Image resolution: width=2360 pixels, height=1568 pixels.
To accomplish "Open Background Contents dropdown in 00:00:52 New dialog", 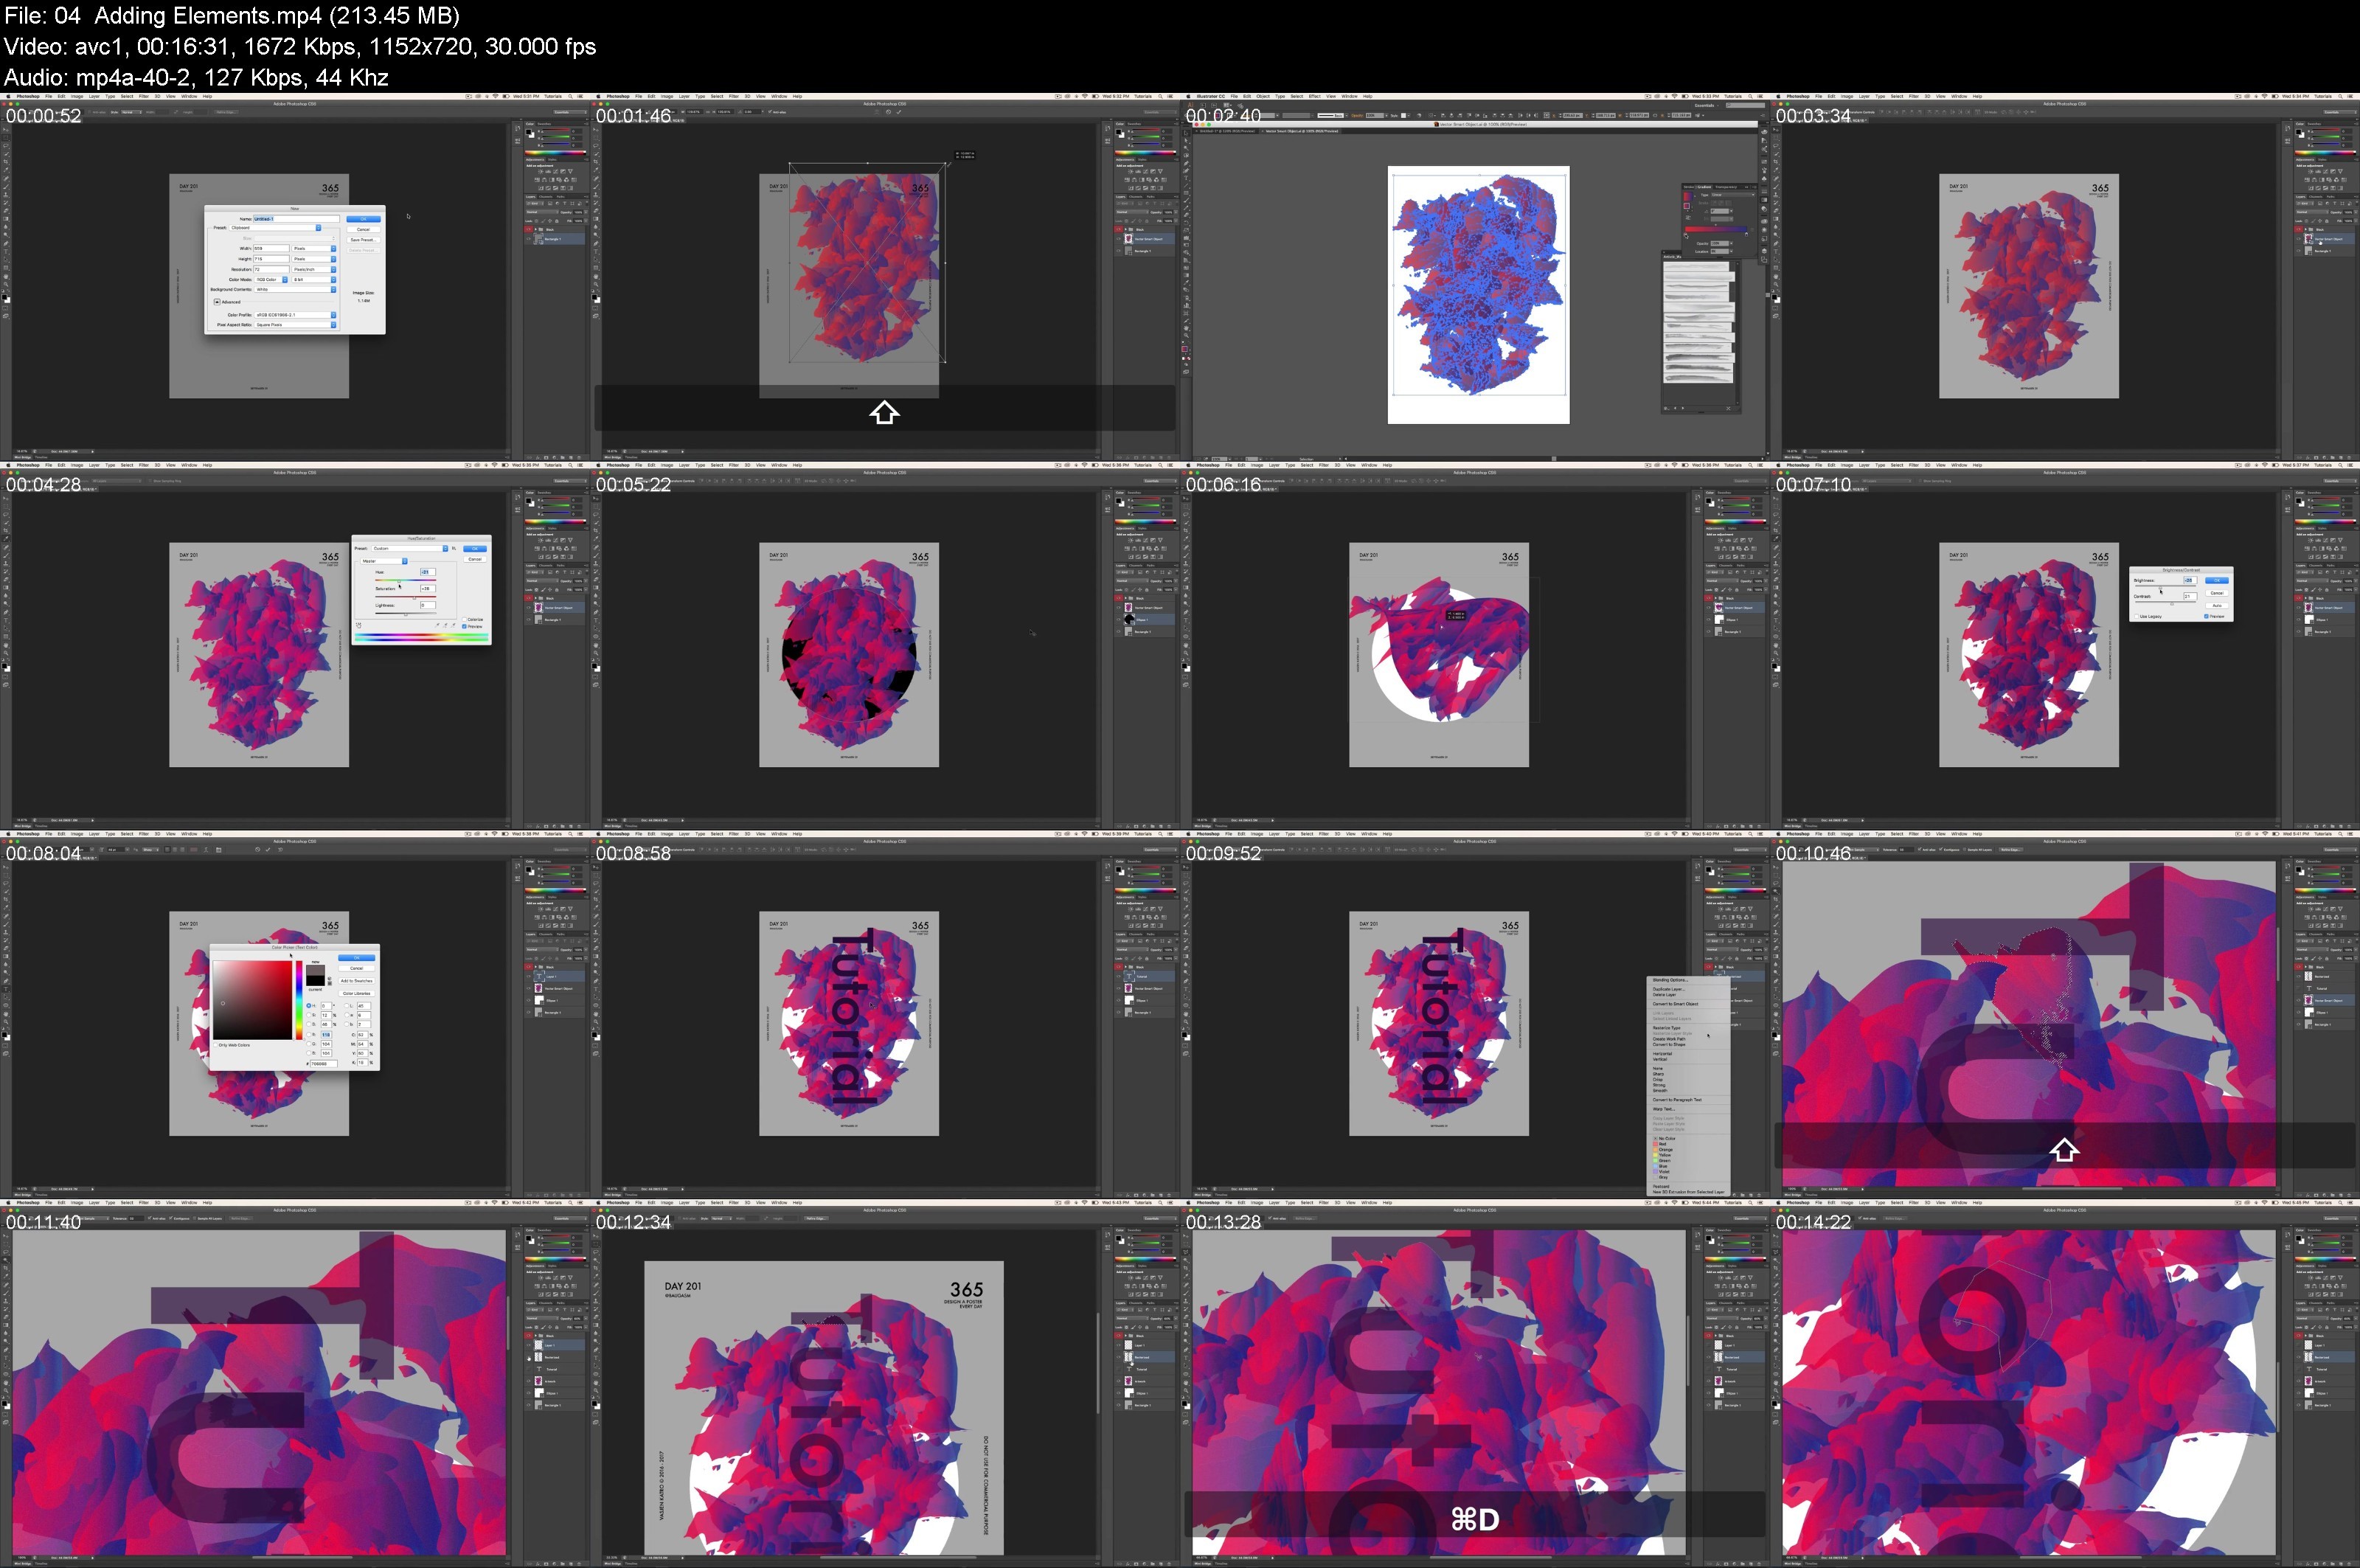I will (296, 290).
